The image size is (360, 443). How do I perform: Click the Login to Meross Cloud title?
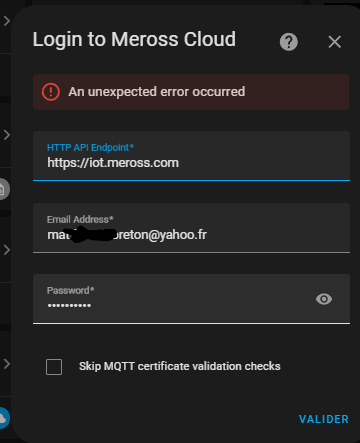(x=134, y=40)
